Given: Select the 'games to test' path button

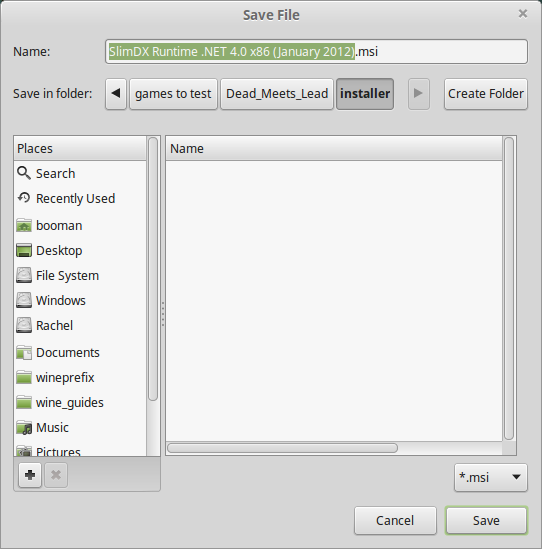Looking at the screenshot, I should coord(173,93).
